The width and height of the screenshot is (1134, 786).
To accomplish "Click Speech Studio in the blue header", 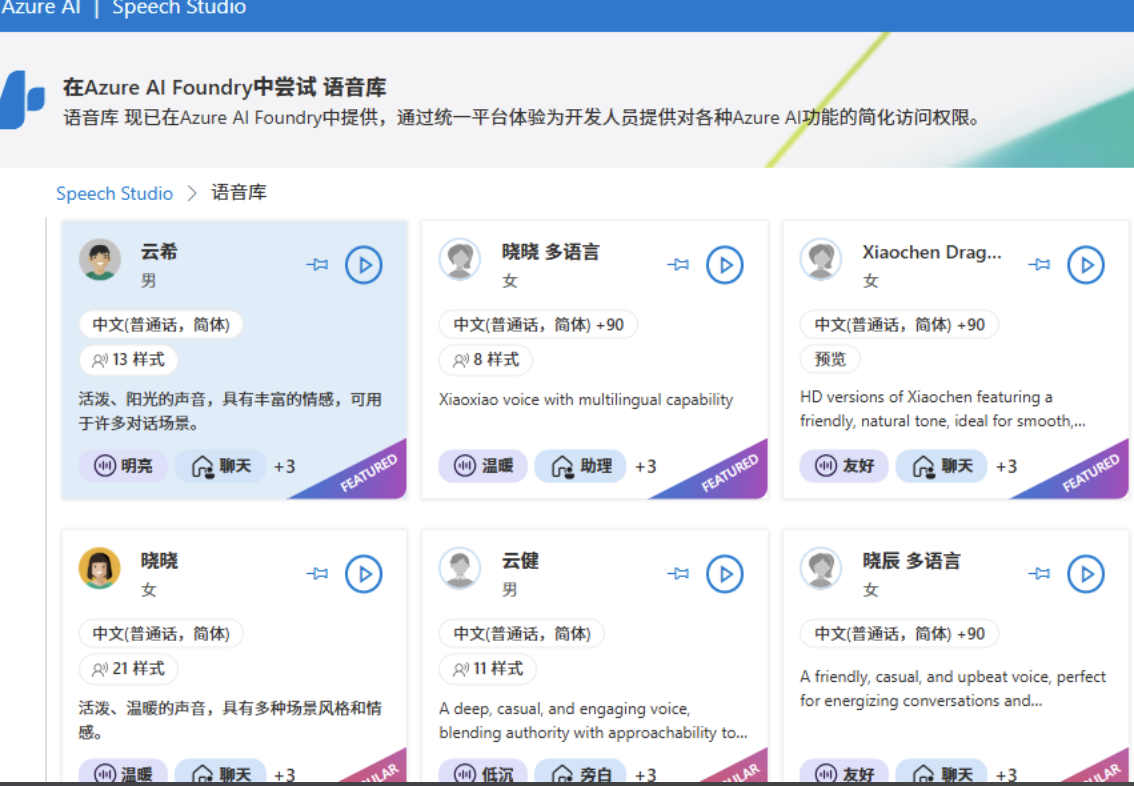I will pyautogui.click(x=179, y=8).
